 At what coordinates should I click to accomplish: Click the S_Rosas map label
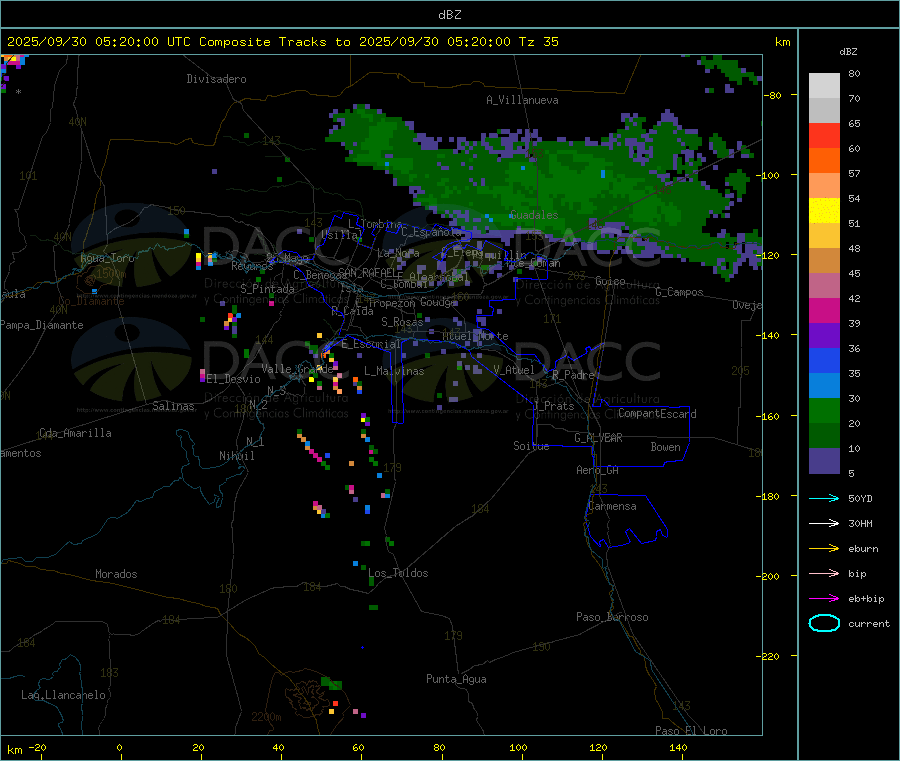point(402,322)
